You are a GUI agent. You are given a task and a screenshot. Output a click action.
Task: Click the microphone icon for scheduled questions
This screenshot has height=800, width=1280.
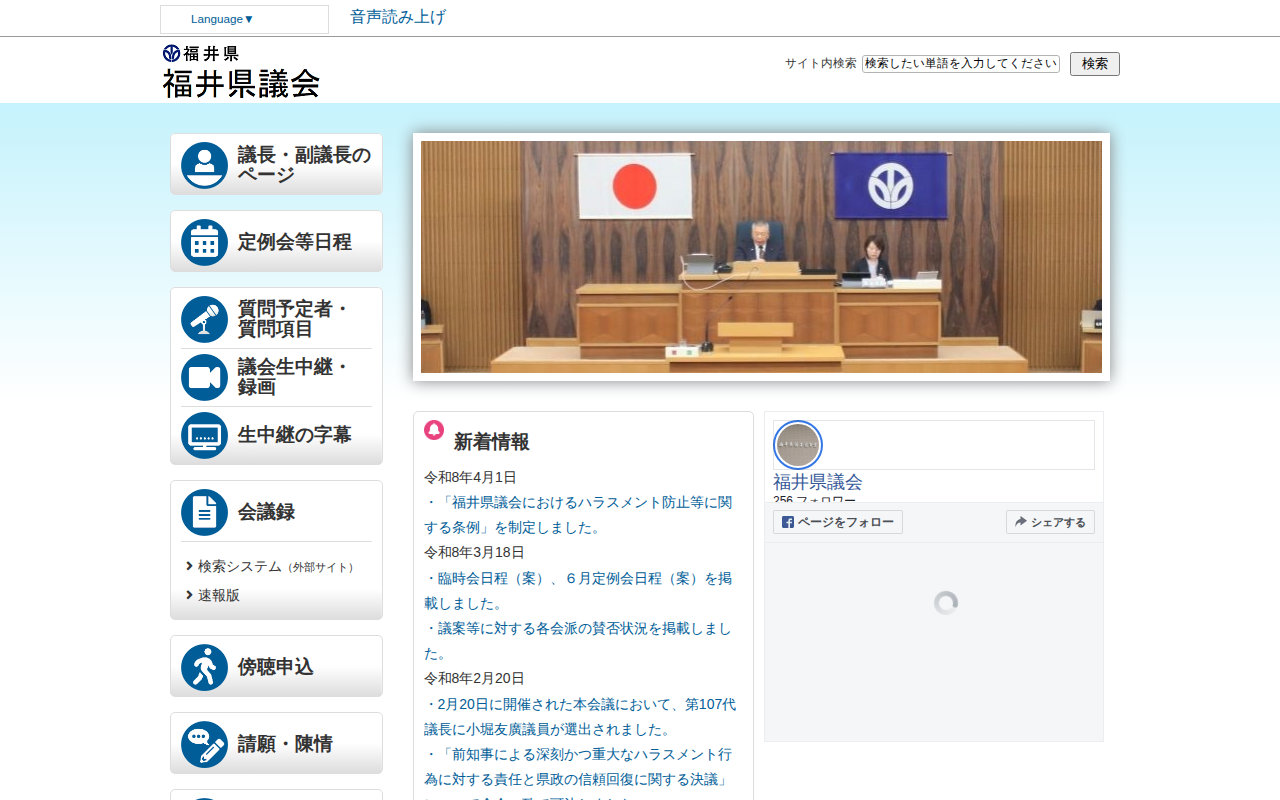[x=204, y=319]
